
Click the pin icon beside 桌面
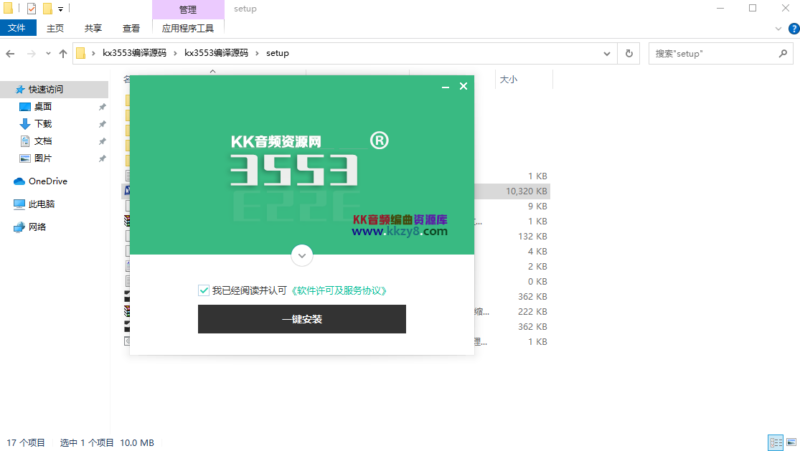(x=102, y=107)
